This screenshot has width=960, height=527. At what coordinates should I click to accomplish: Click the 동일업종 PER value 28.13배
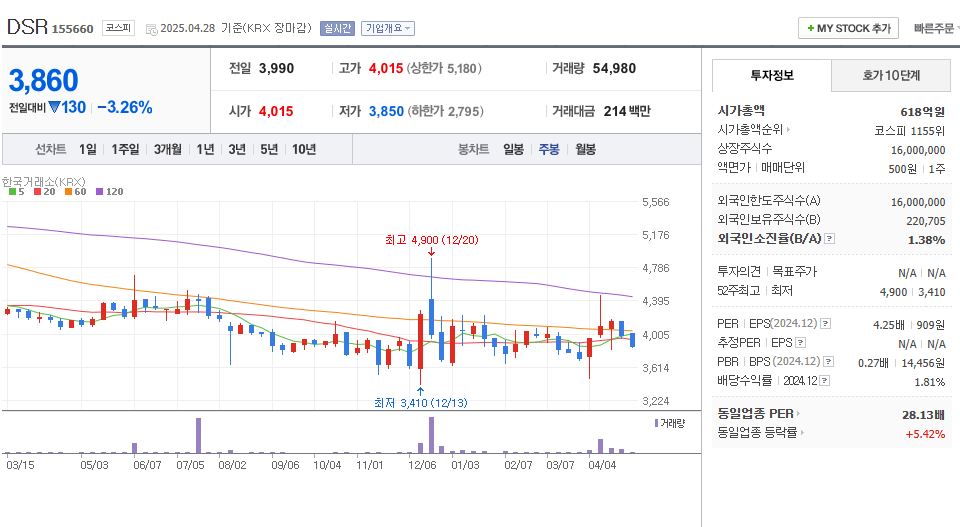pyautogui.click(x=923, y=415)
